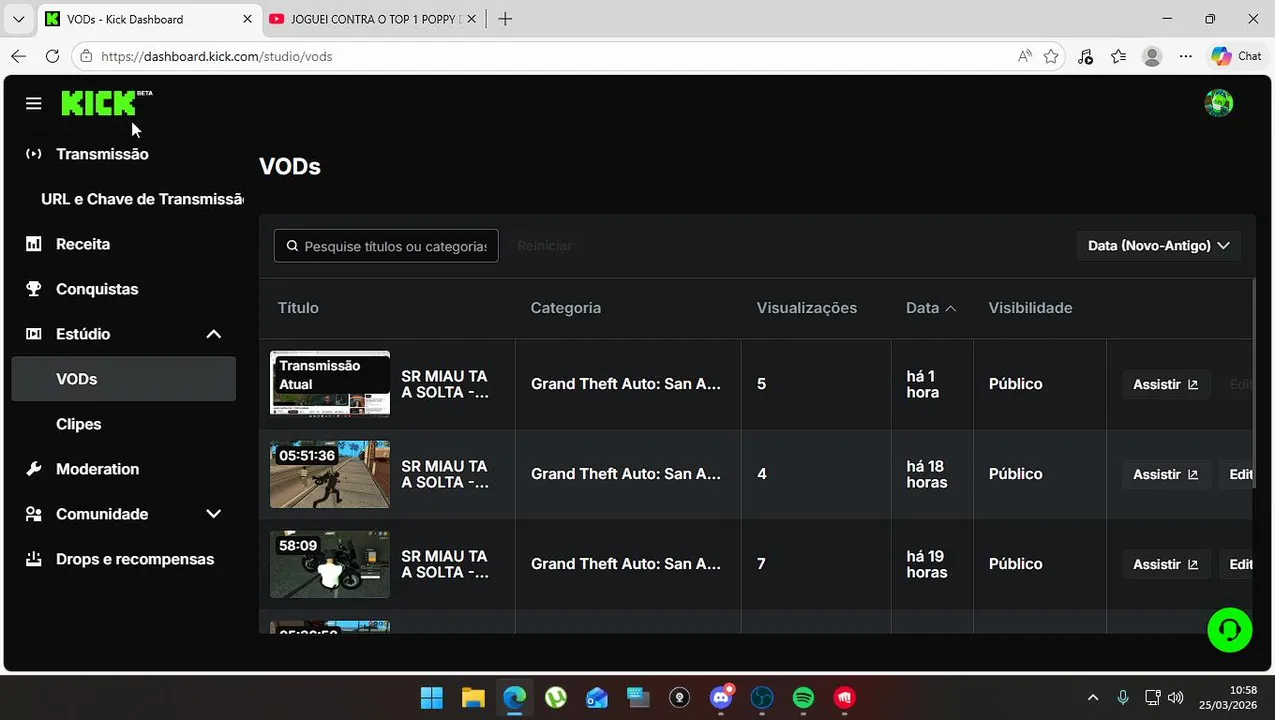Screen dimensions: 1275x720
Task: Go back in the browser
Action: pyautogui.click(x=18, y=56)
